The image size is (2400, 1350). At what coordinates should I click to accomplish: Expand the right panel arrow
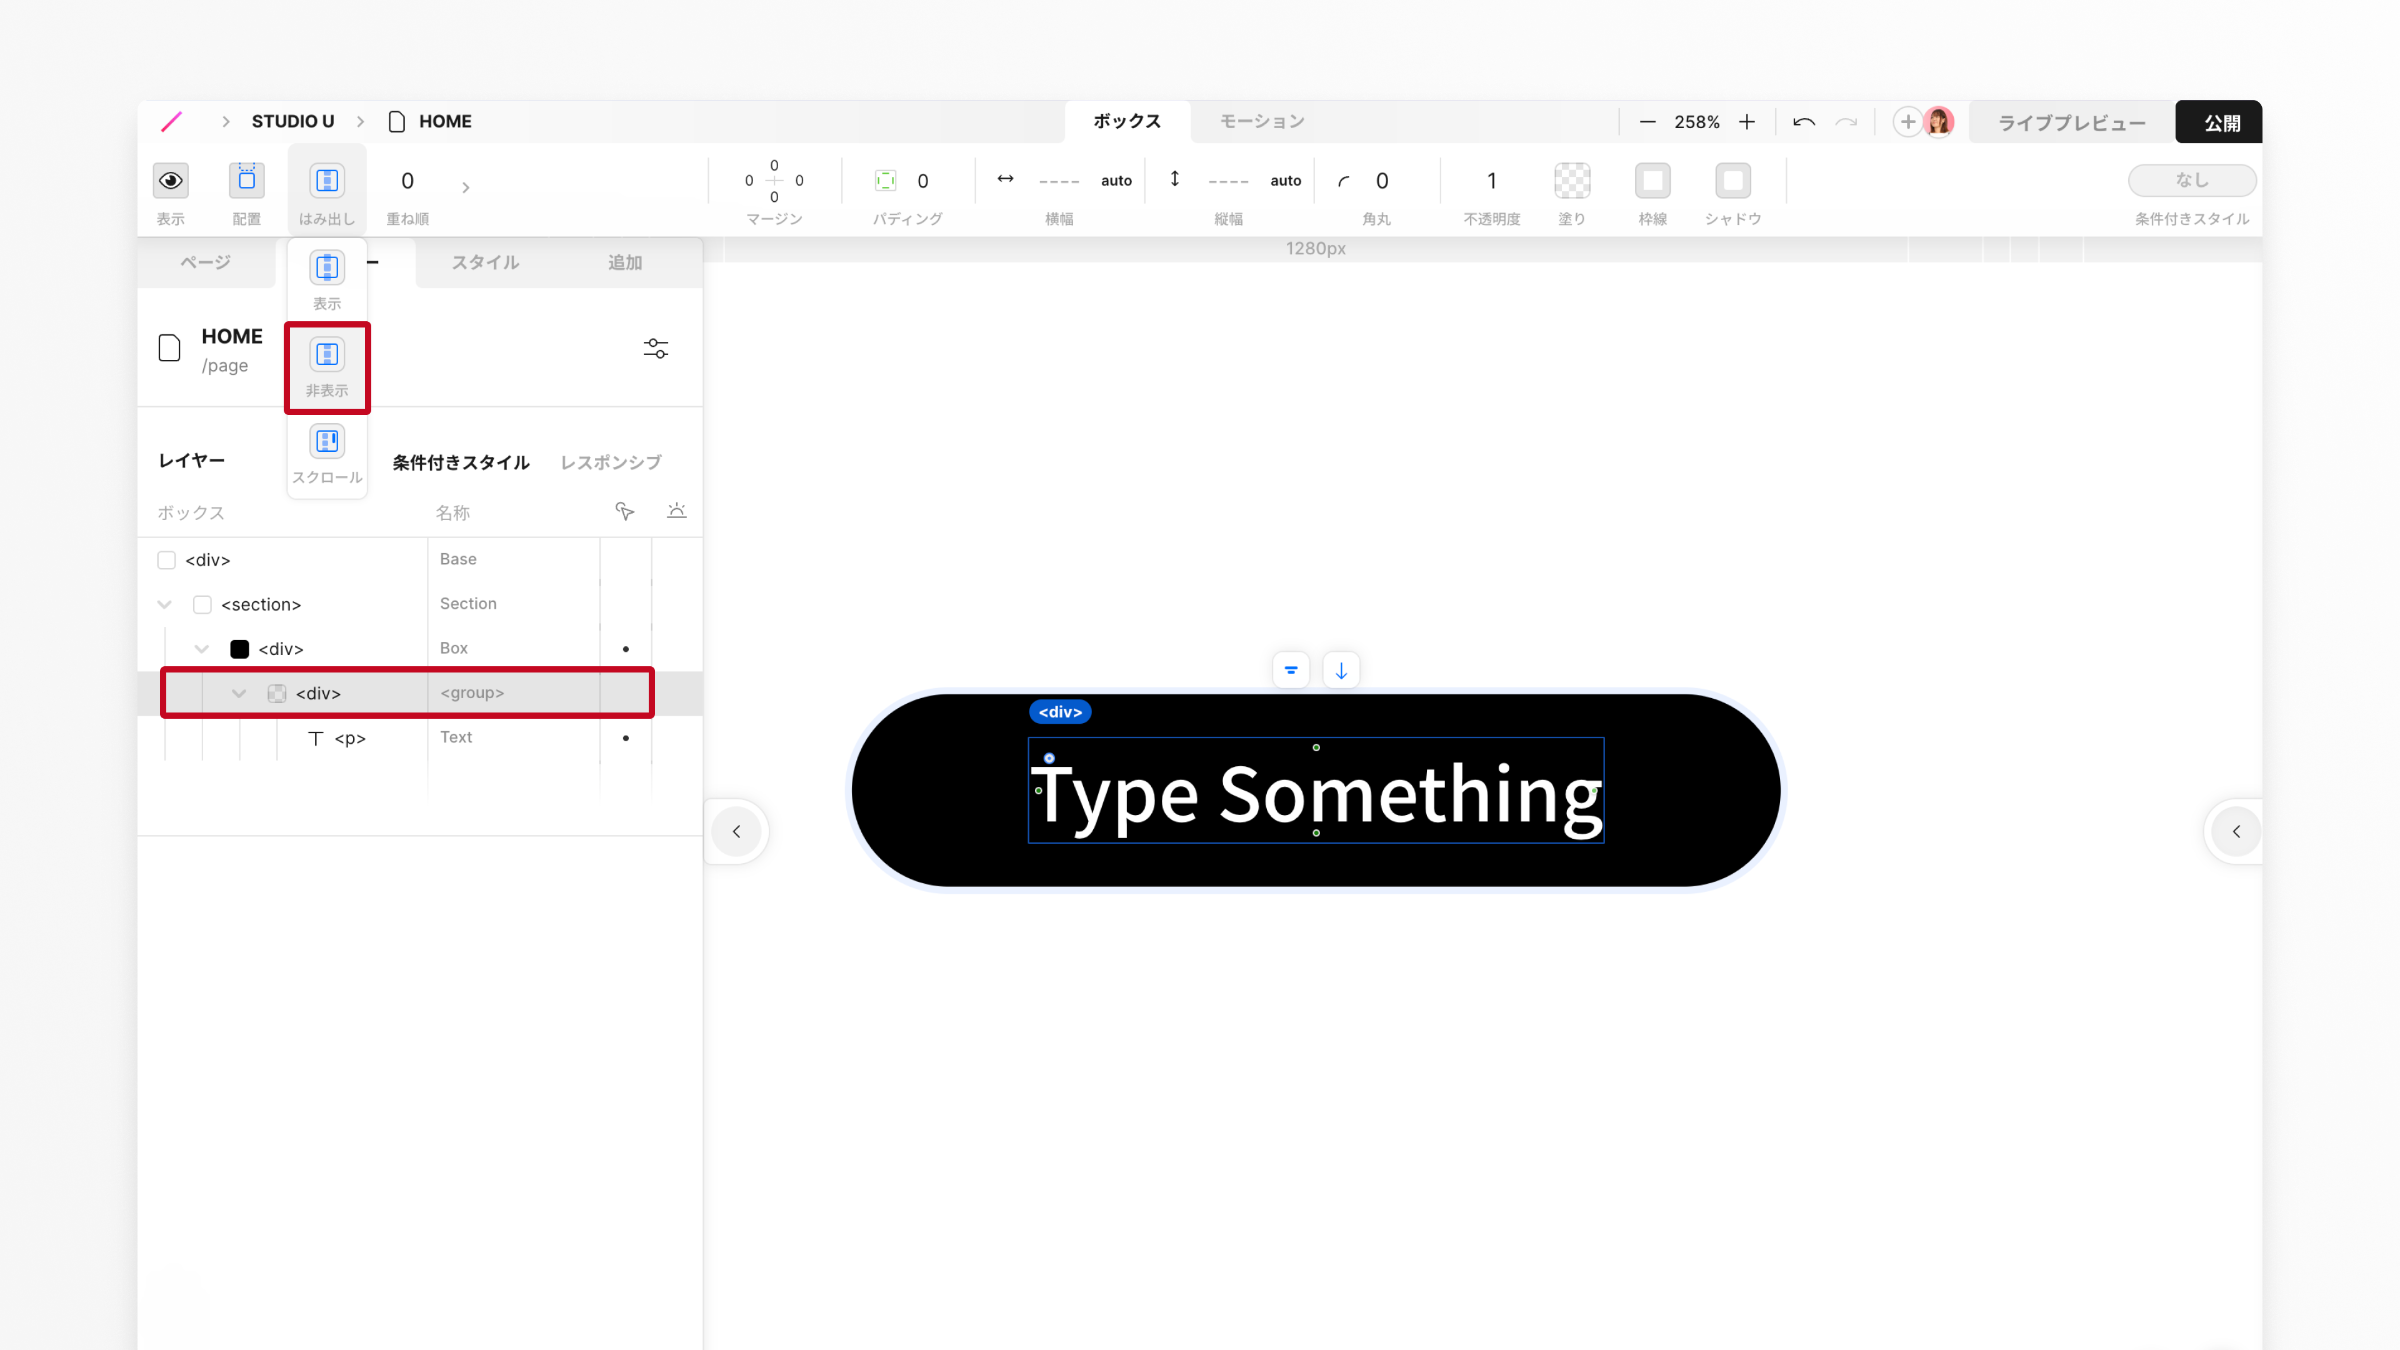point(2237,831)
